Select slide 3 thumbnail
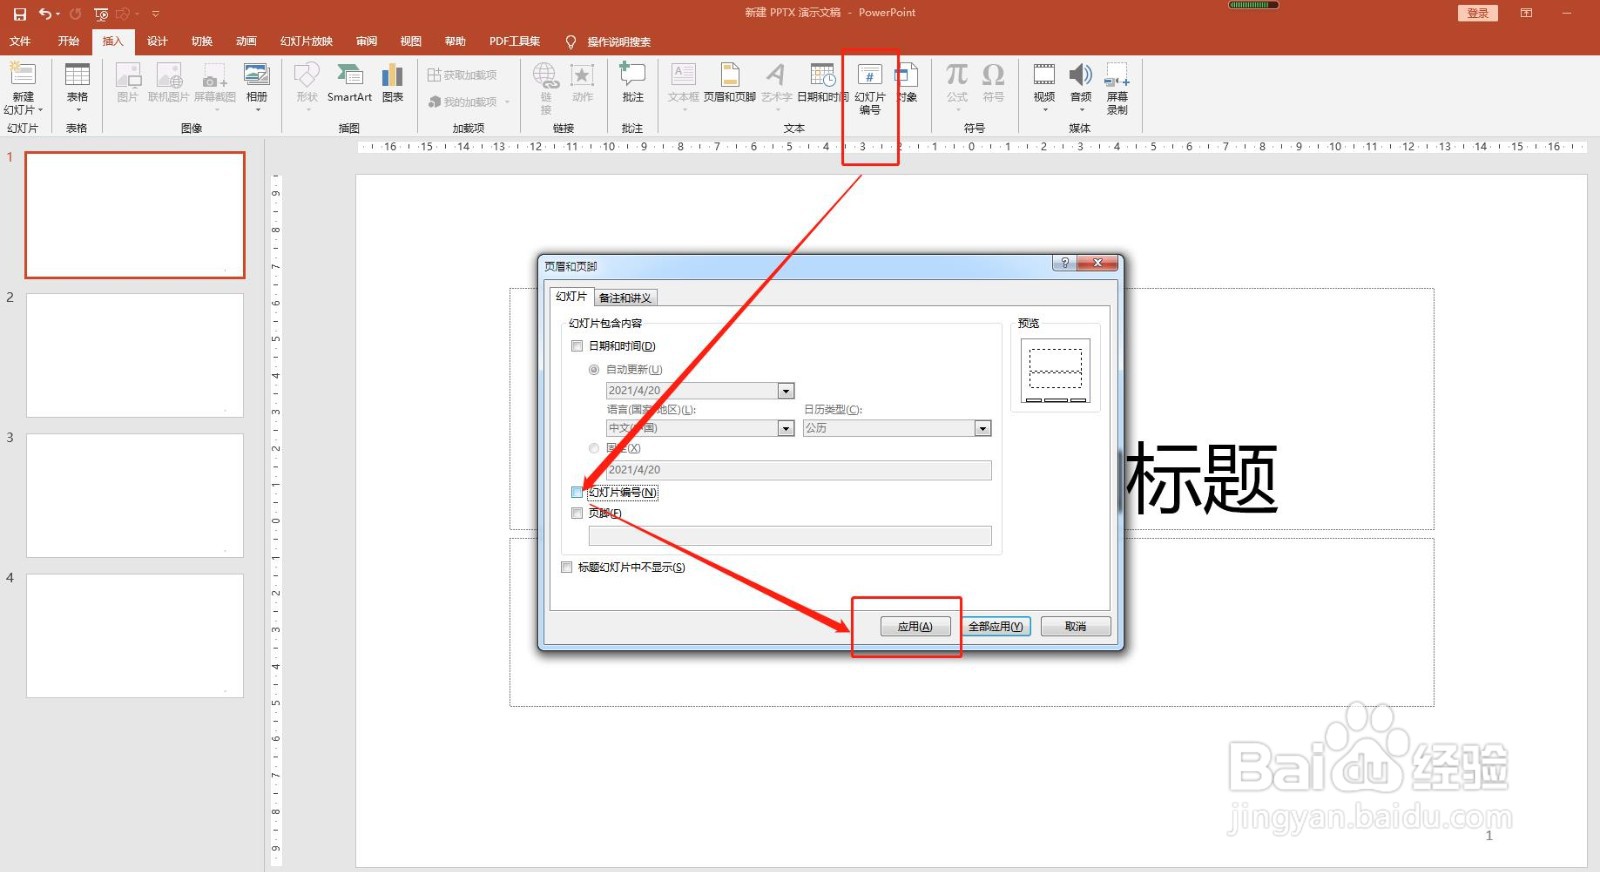Viewport: 1600px width, 872px height. pos(135,495)
